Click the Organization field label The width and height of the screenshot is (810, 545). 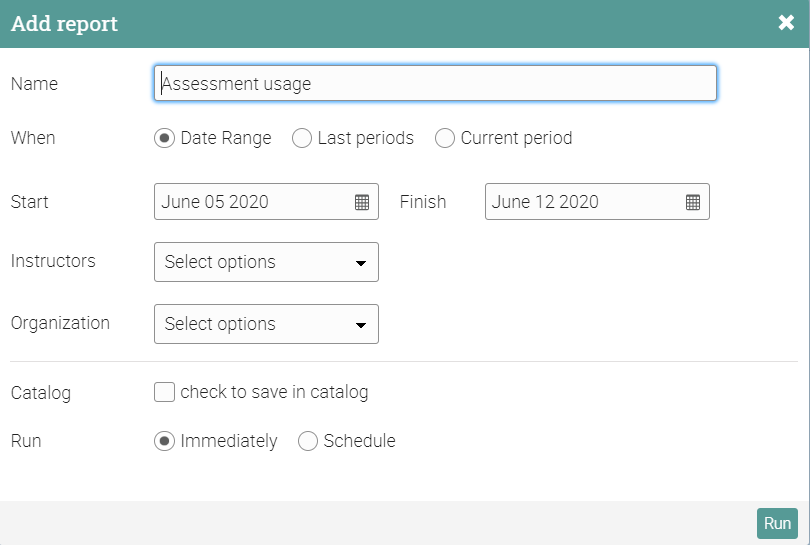point(60,323)
